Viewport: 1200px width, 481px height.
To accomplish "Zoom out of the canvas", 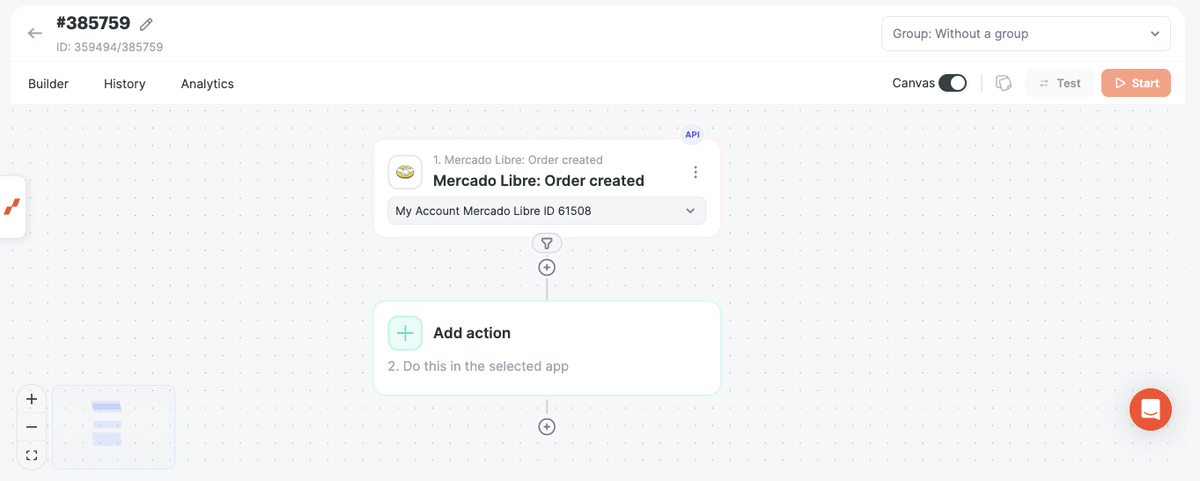I will pyautogui.click(x=32, y=427).
